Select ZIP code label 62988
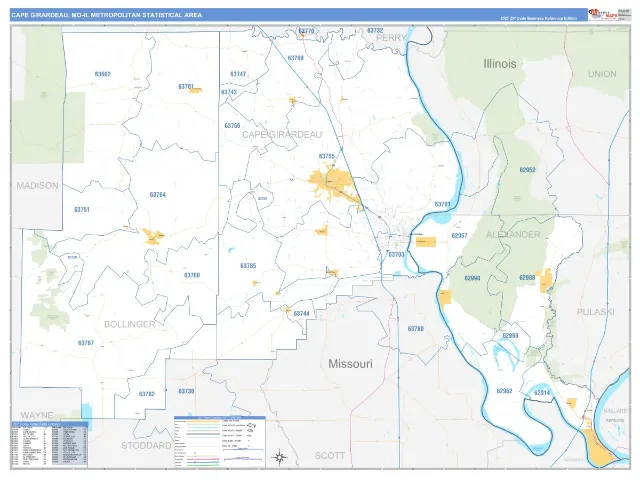 pos(527,278)
